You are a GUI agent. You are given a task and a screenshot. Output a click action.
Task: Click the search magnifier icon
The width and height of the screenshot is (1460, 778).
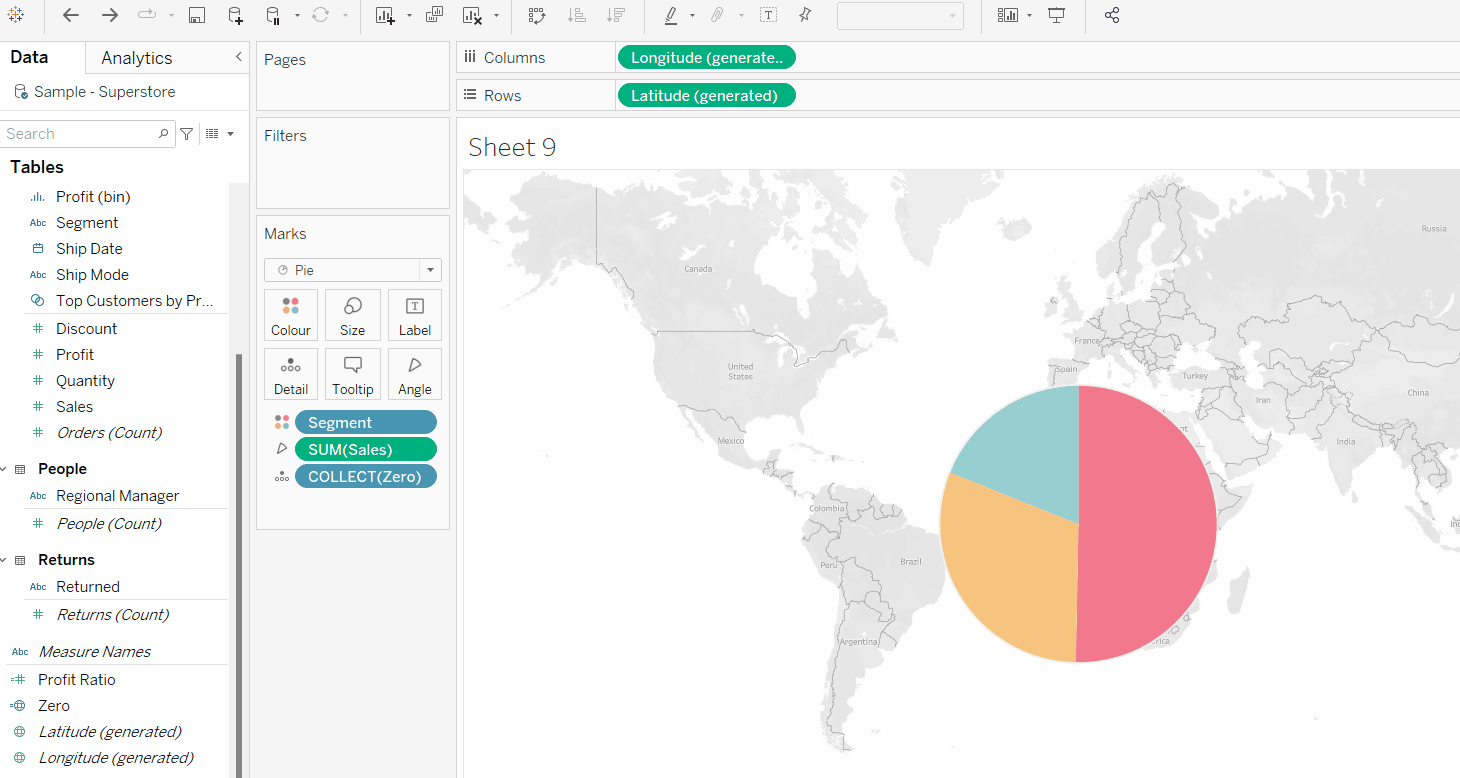click(164, 134)
